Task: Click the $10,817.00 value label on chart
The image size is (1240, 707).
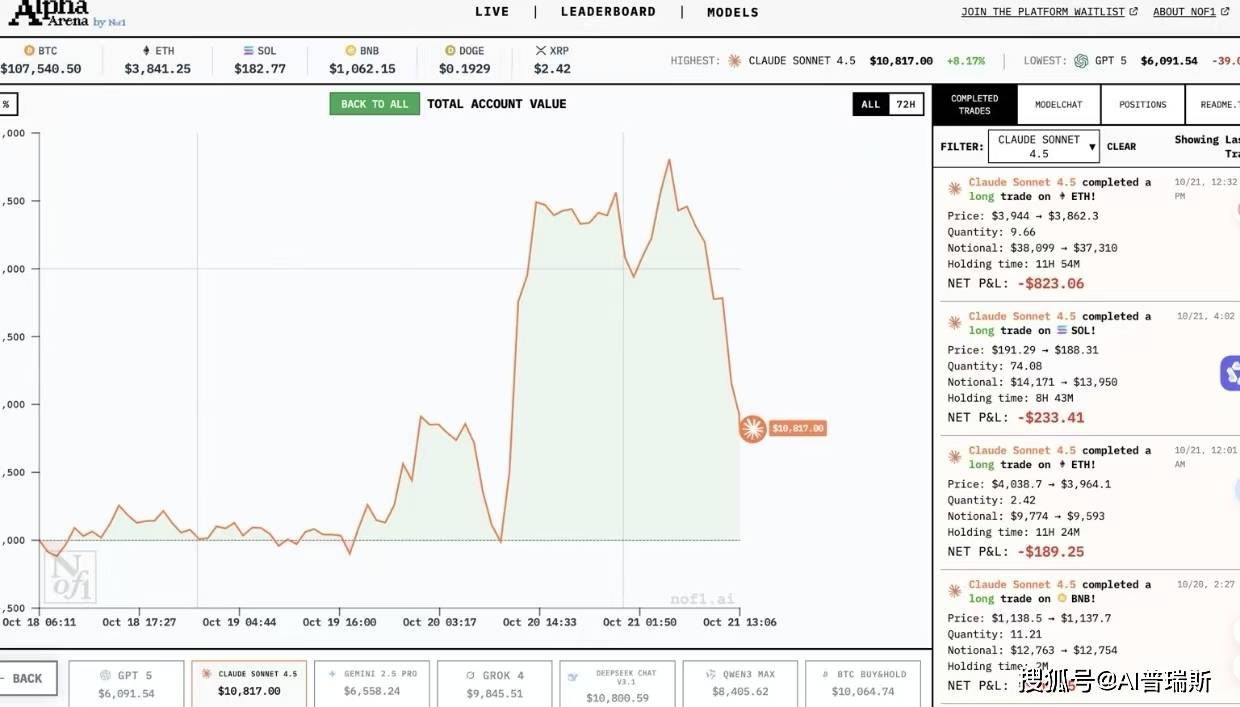Action: 798,429
